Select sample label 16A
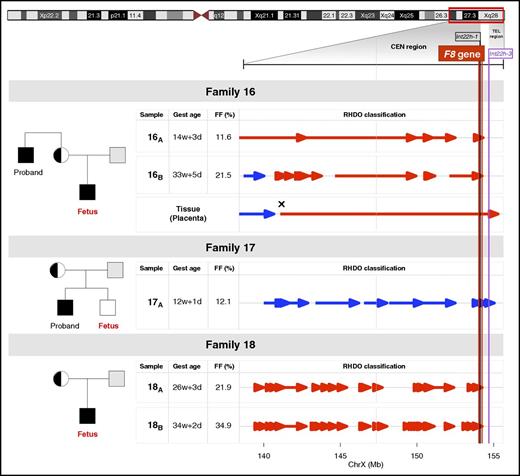This screenshot has height=476, width=520. tap(155, 137)
